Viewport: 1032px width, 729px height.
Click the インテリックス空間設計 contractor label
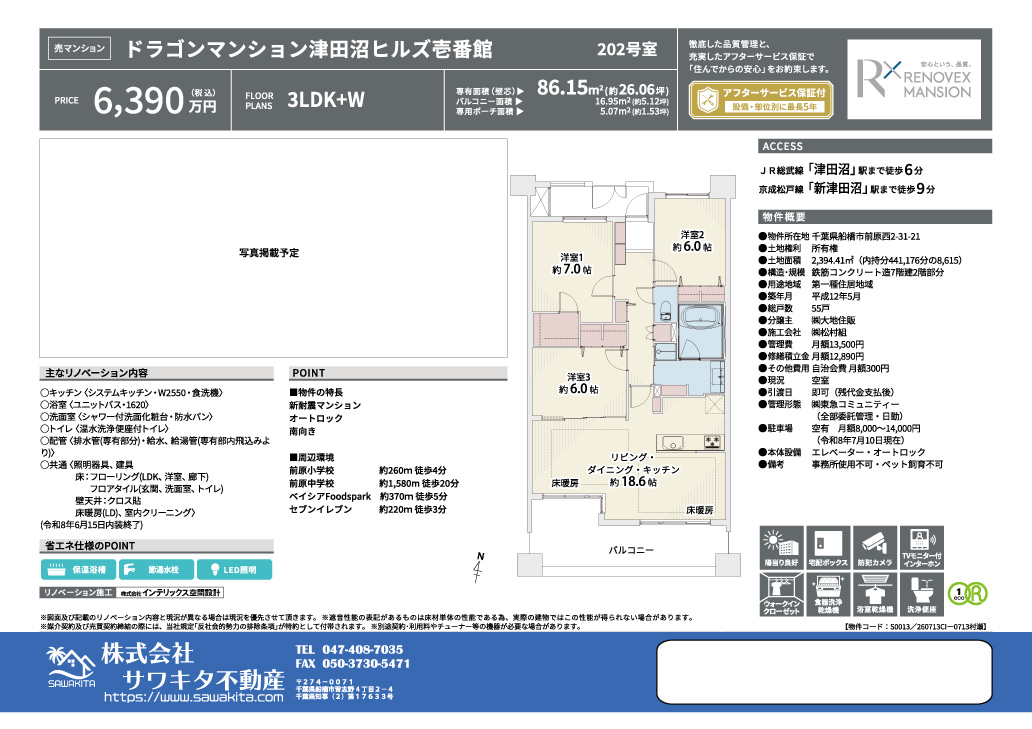pos(170,593)
